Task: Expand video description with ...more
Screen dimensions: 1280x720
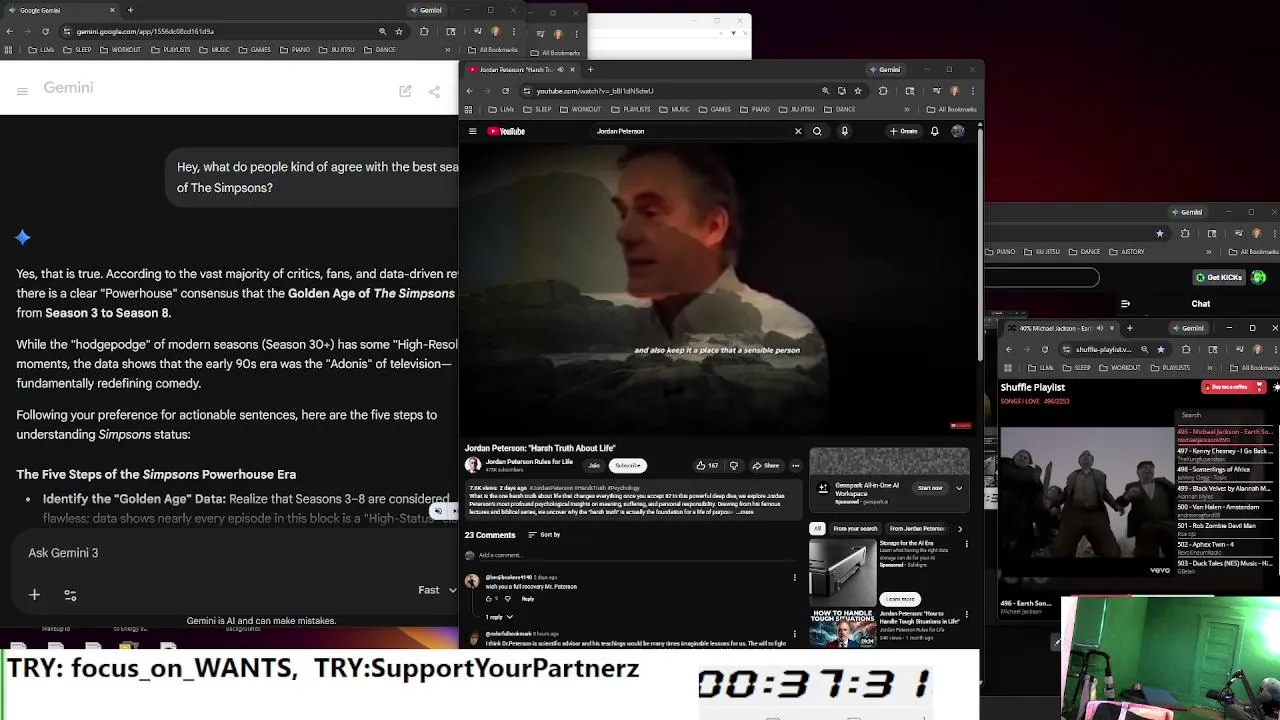Action: 746,512
